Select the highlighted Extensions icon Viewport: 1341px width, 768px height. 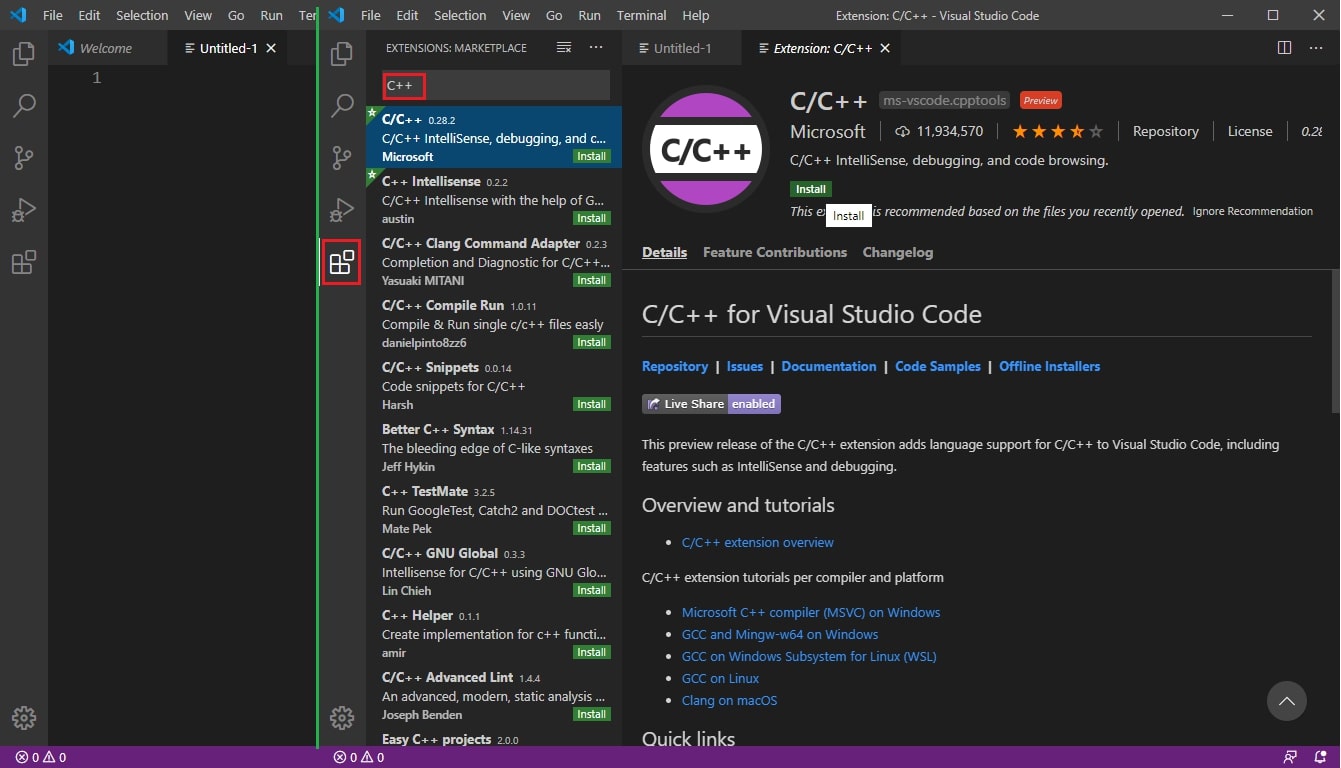coord(342,262)
